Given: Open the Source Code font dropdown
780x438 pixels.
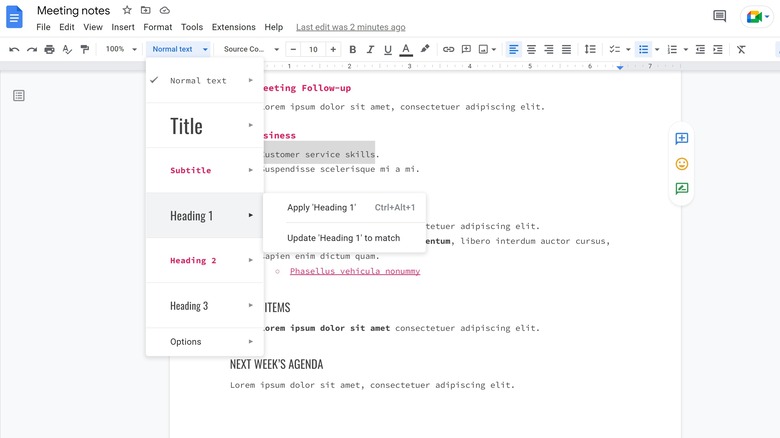Looking at the screenshot, I should pos(248,49).
